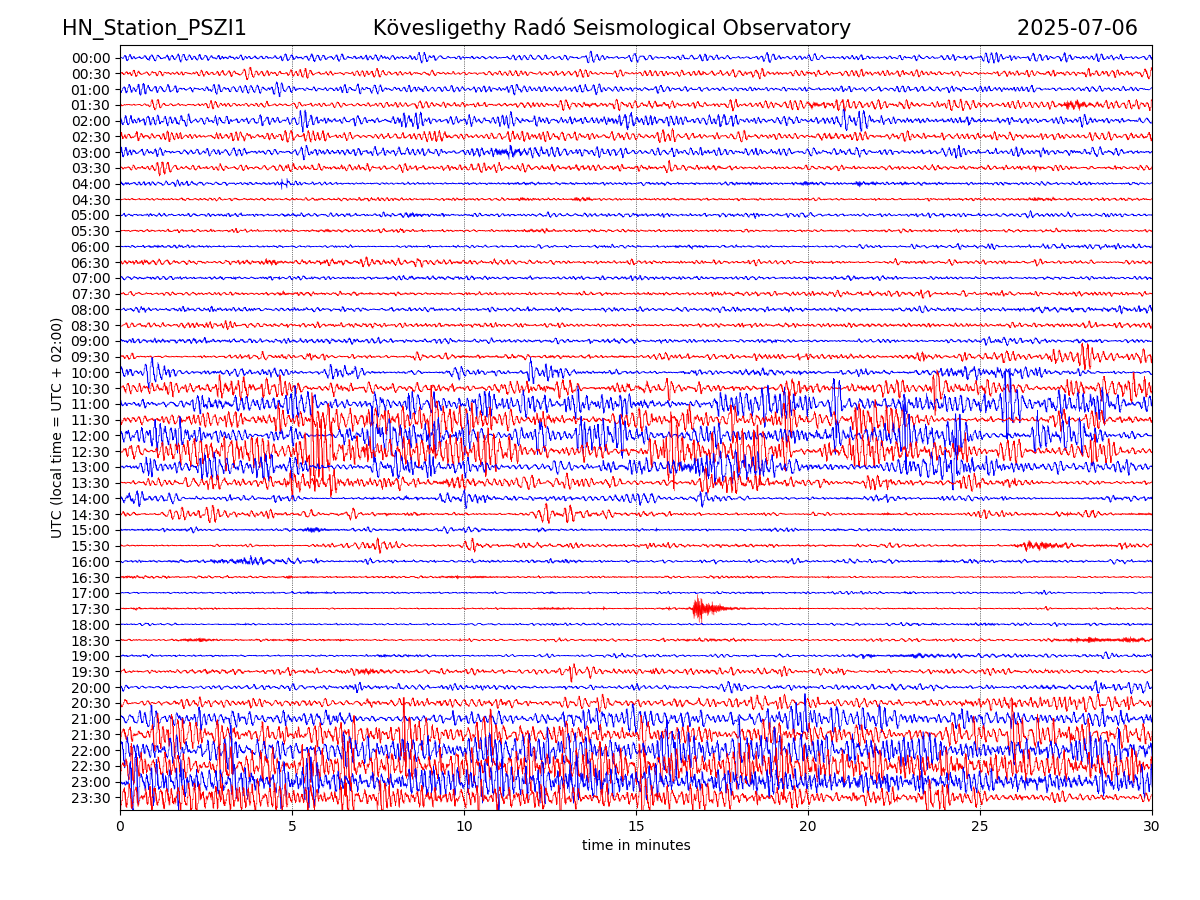Click the 2025-07-06 date label
Image resolution: width=1200 pixels, height=900 pixels.
(1077, 28)
